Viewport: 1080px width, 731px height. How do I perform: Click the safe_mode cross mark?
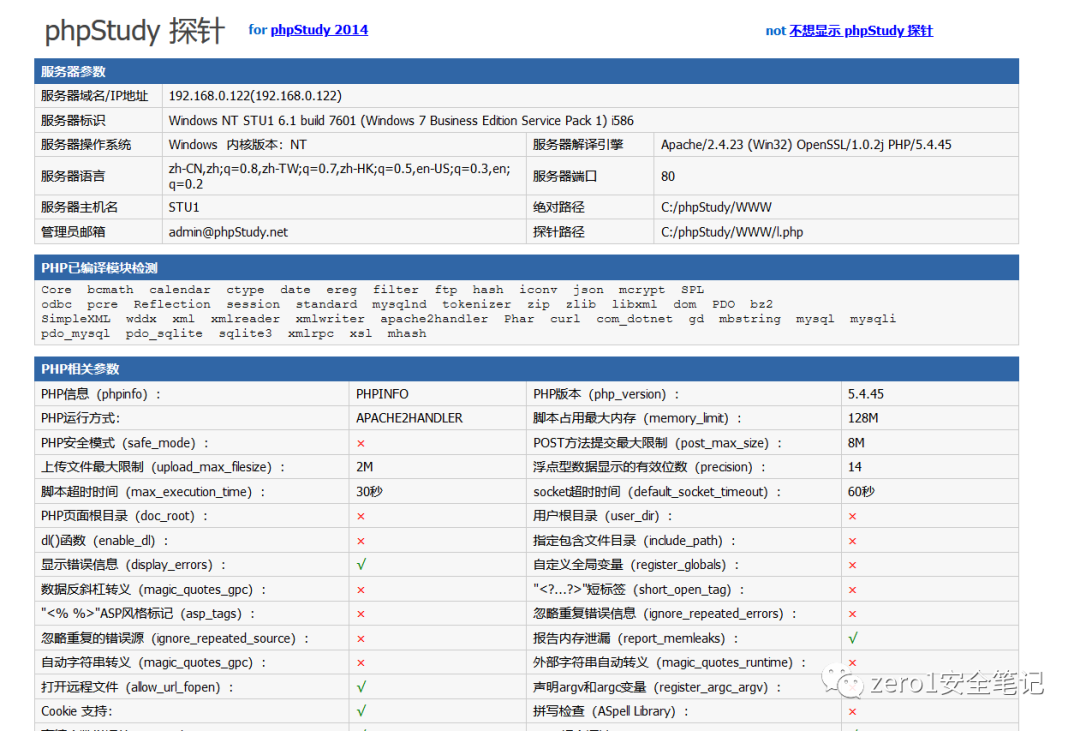361,444
